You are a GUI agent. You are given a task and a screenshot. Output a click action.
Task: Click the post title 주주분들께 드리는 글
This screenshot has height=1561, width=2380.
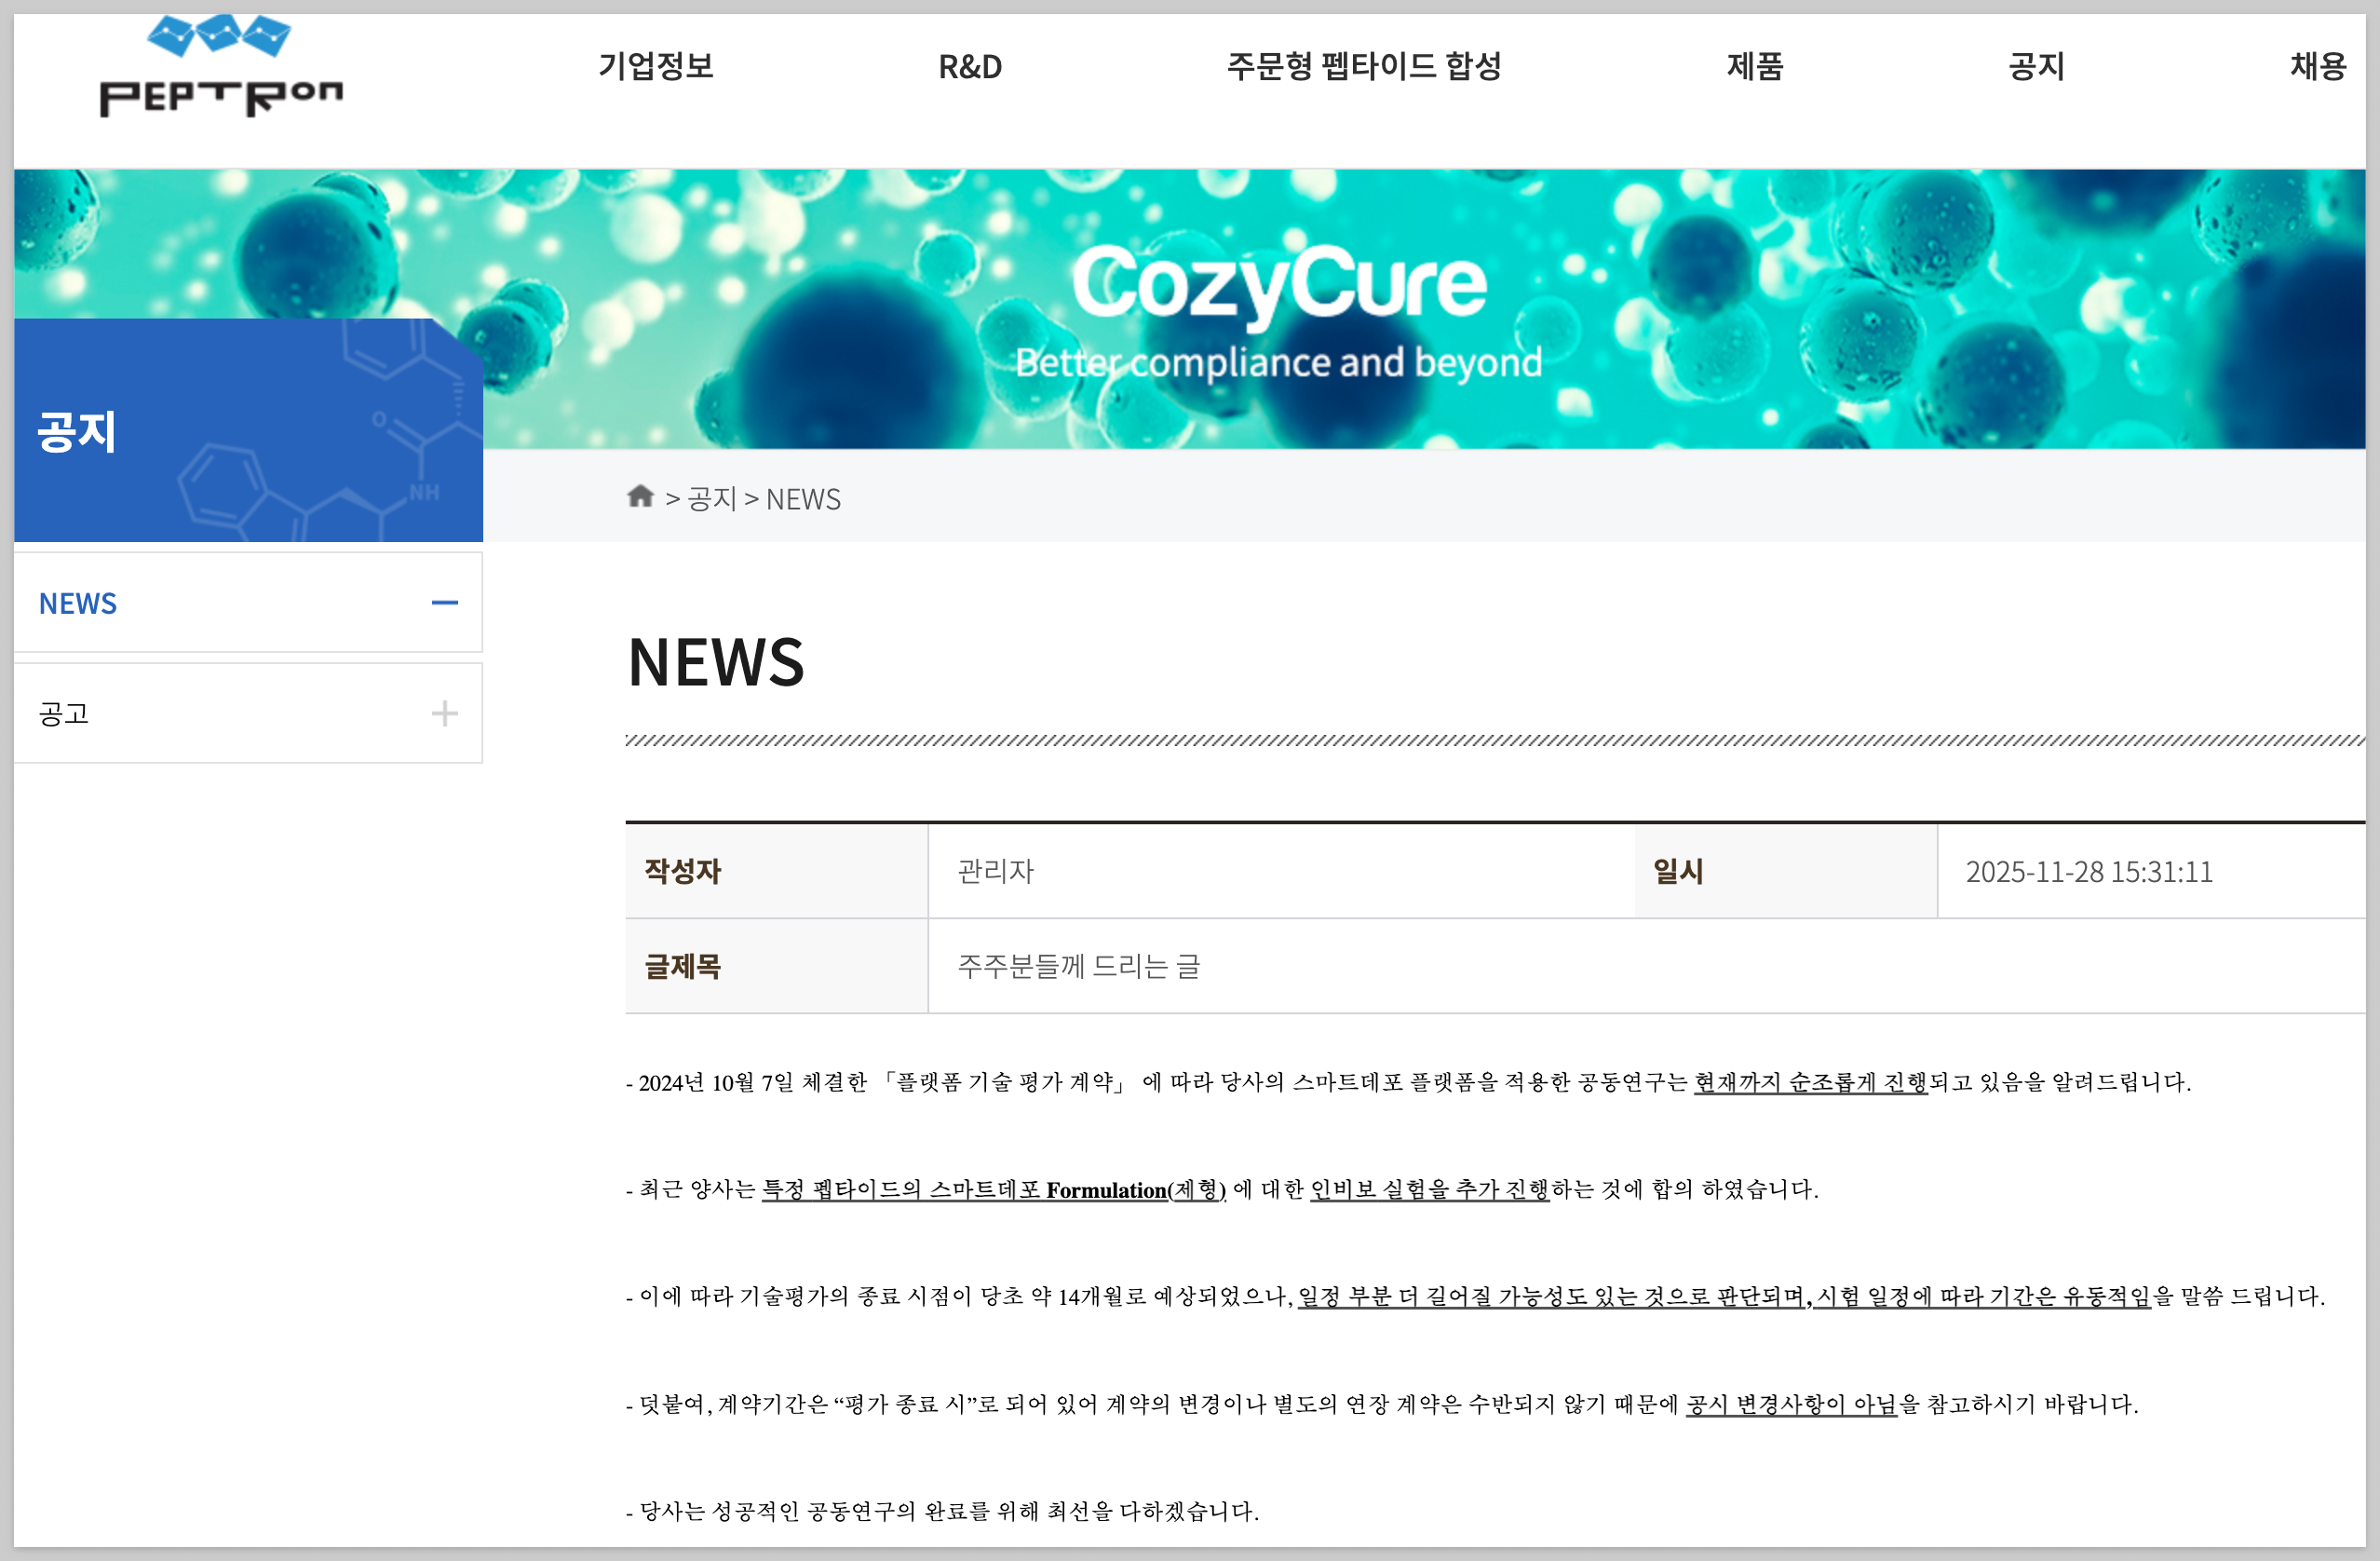[x=1078, y=966]
